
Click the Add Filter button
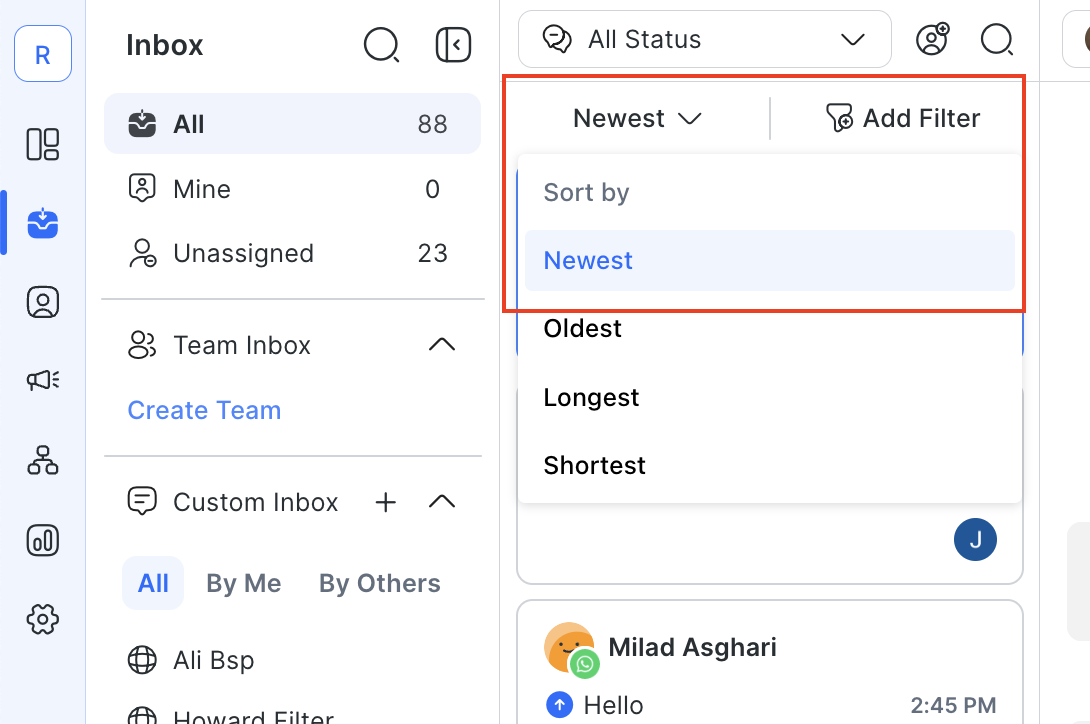(x=902, y=118)
